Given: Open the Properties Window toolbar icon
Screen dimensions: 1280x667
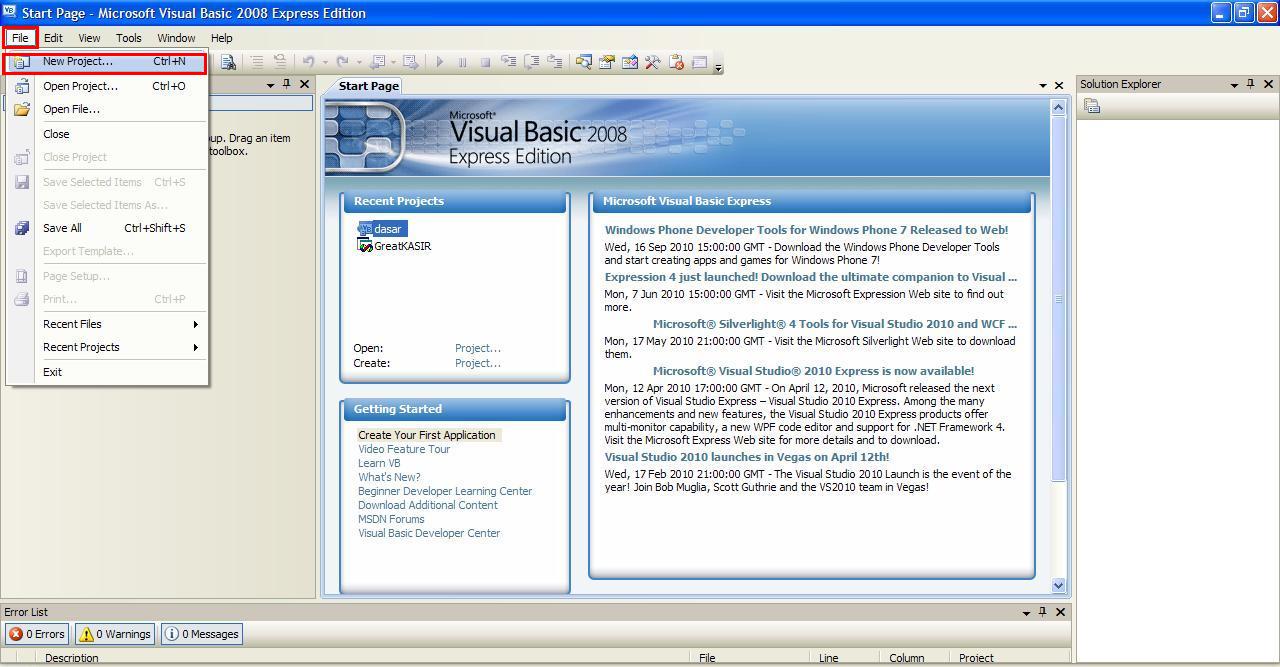Looking at the screenshot, I should [606, 62].
